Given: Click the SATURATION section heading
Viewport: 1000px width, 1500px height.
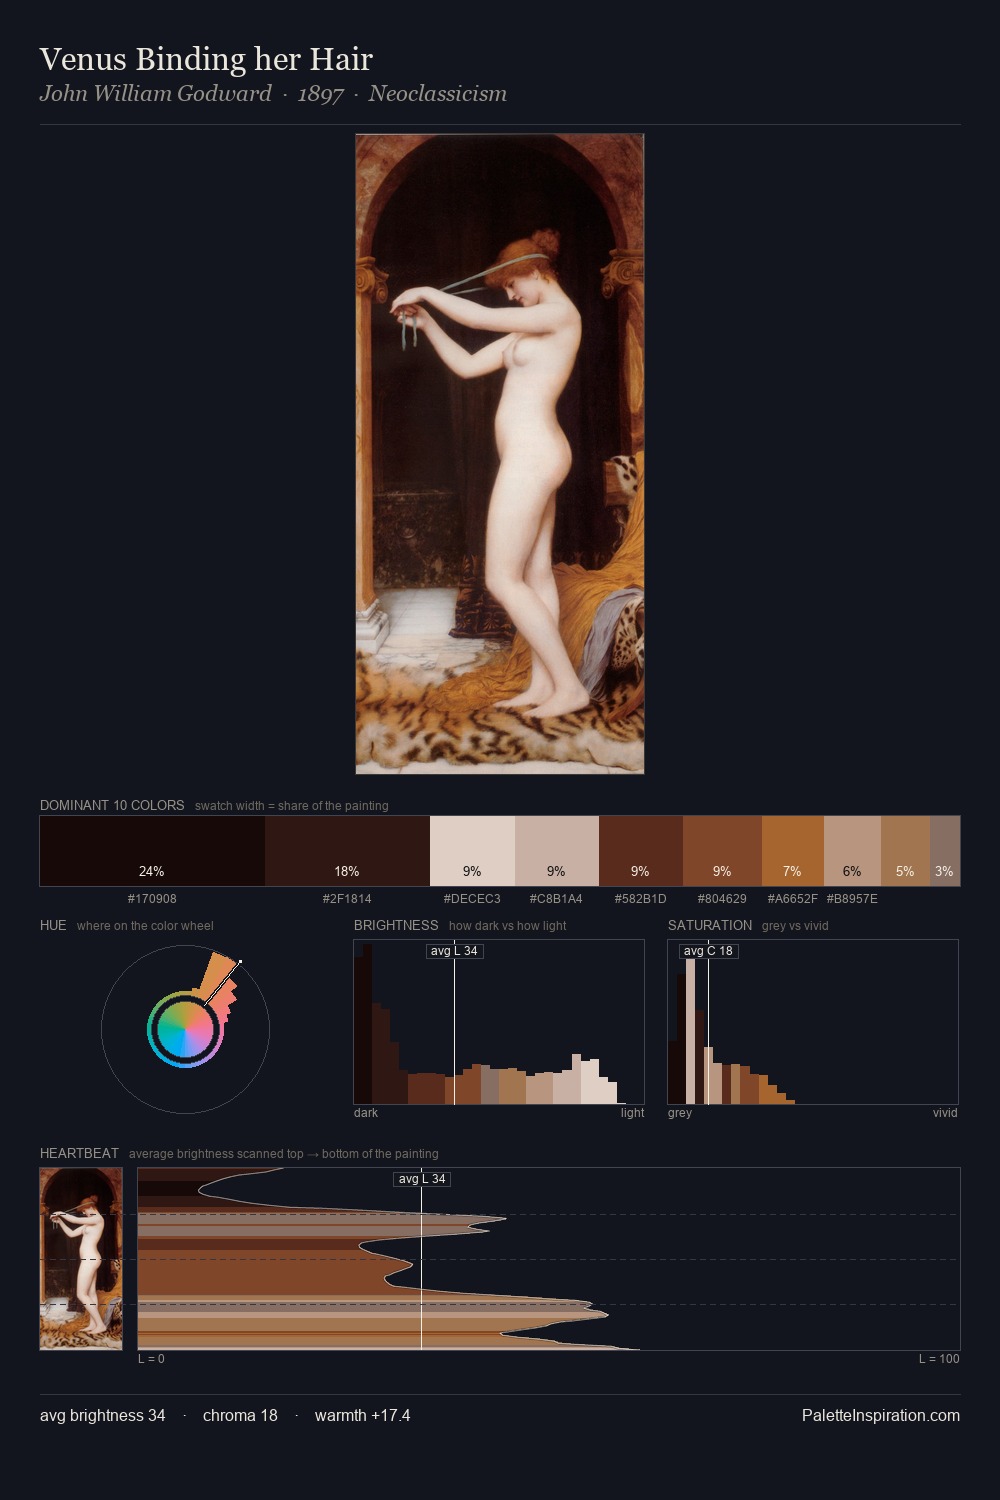Looking at the screenshot, I should point(710,925).
